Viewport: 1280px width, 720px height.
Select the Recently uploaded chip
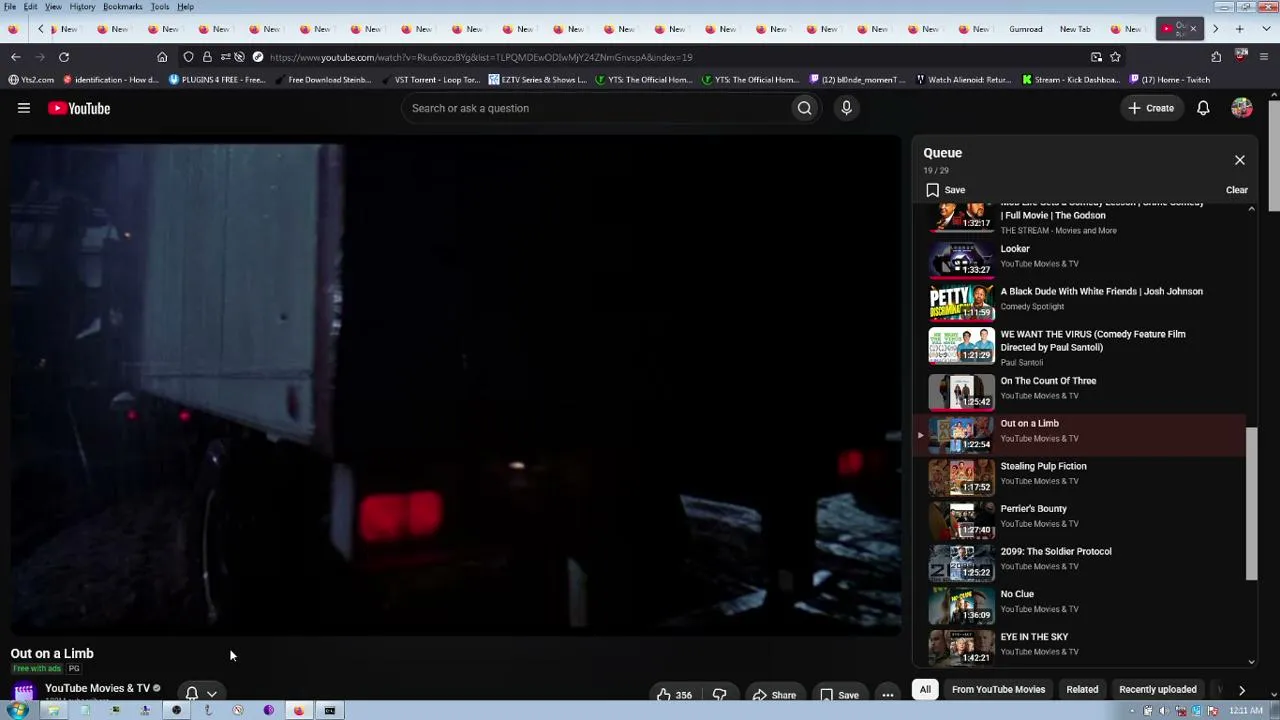coord(1158,689)
